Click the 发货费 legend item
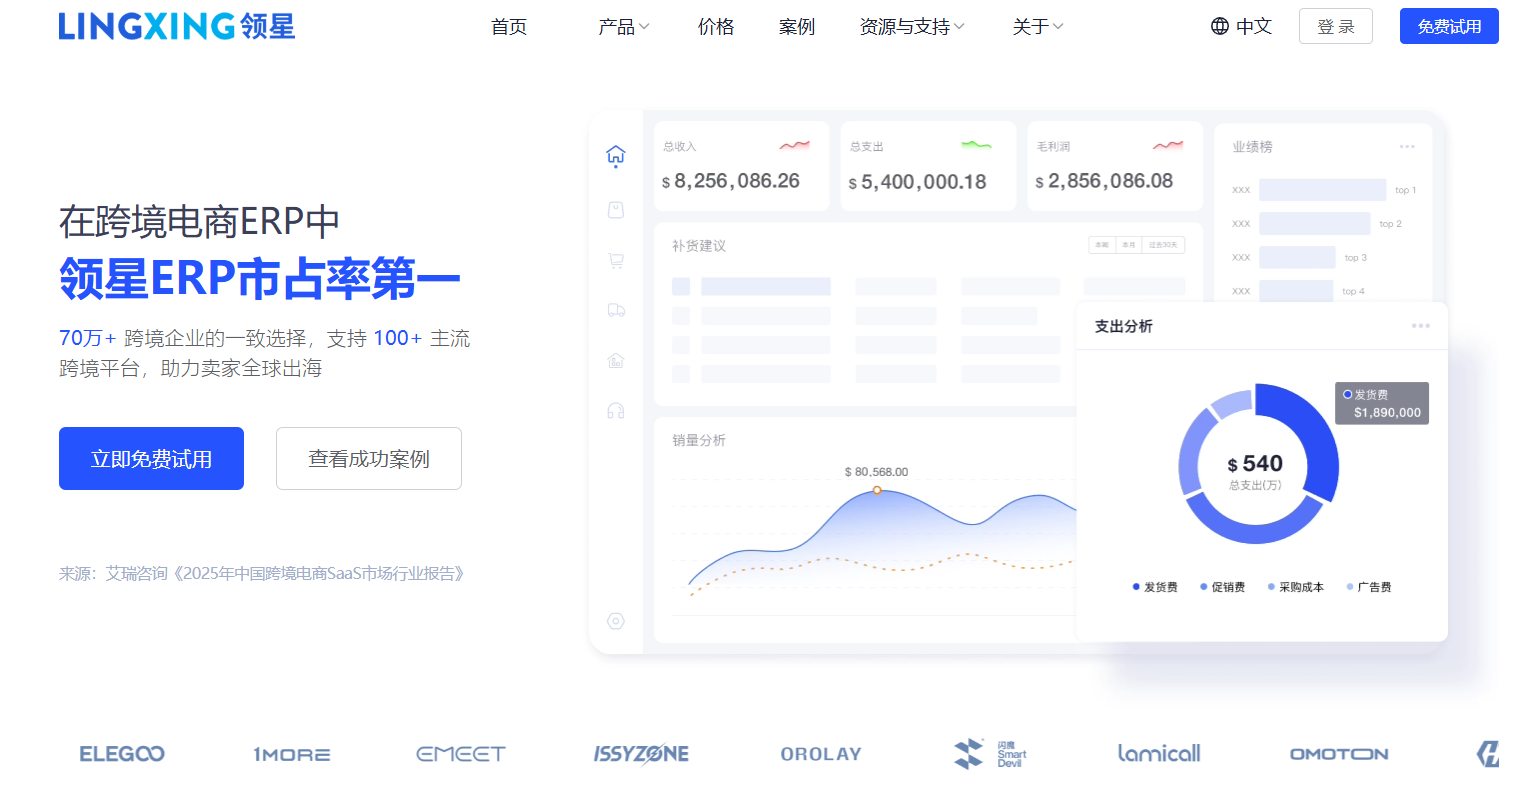The image size is (1539, 800). coord(1155,587)
